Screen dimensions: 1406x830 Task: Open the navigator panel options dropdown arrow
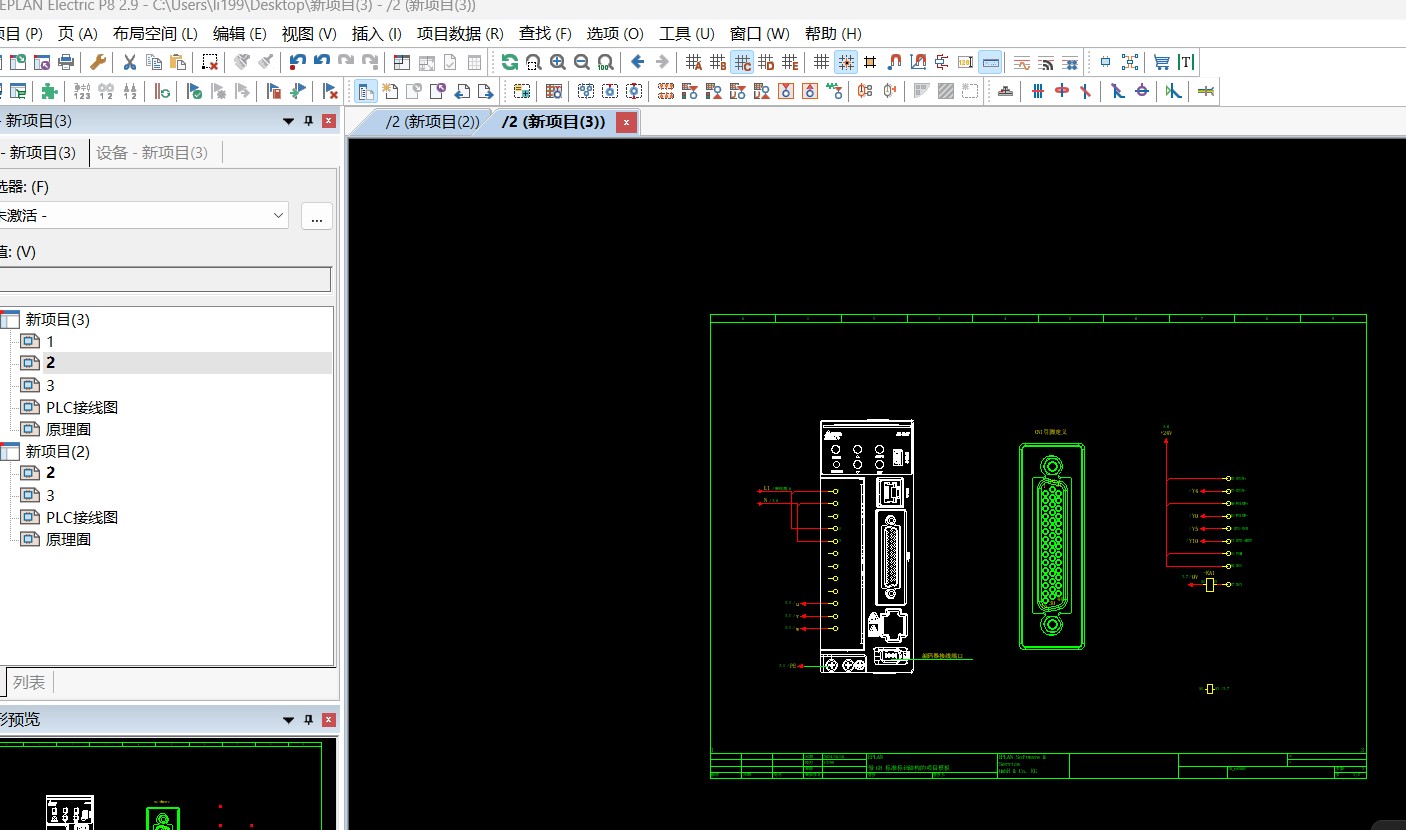click(289, 121)
